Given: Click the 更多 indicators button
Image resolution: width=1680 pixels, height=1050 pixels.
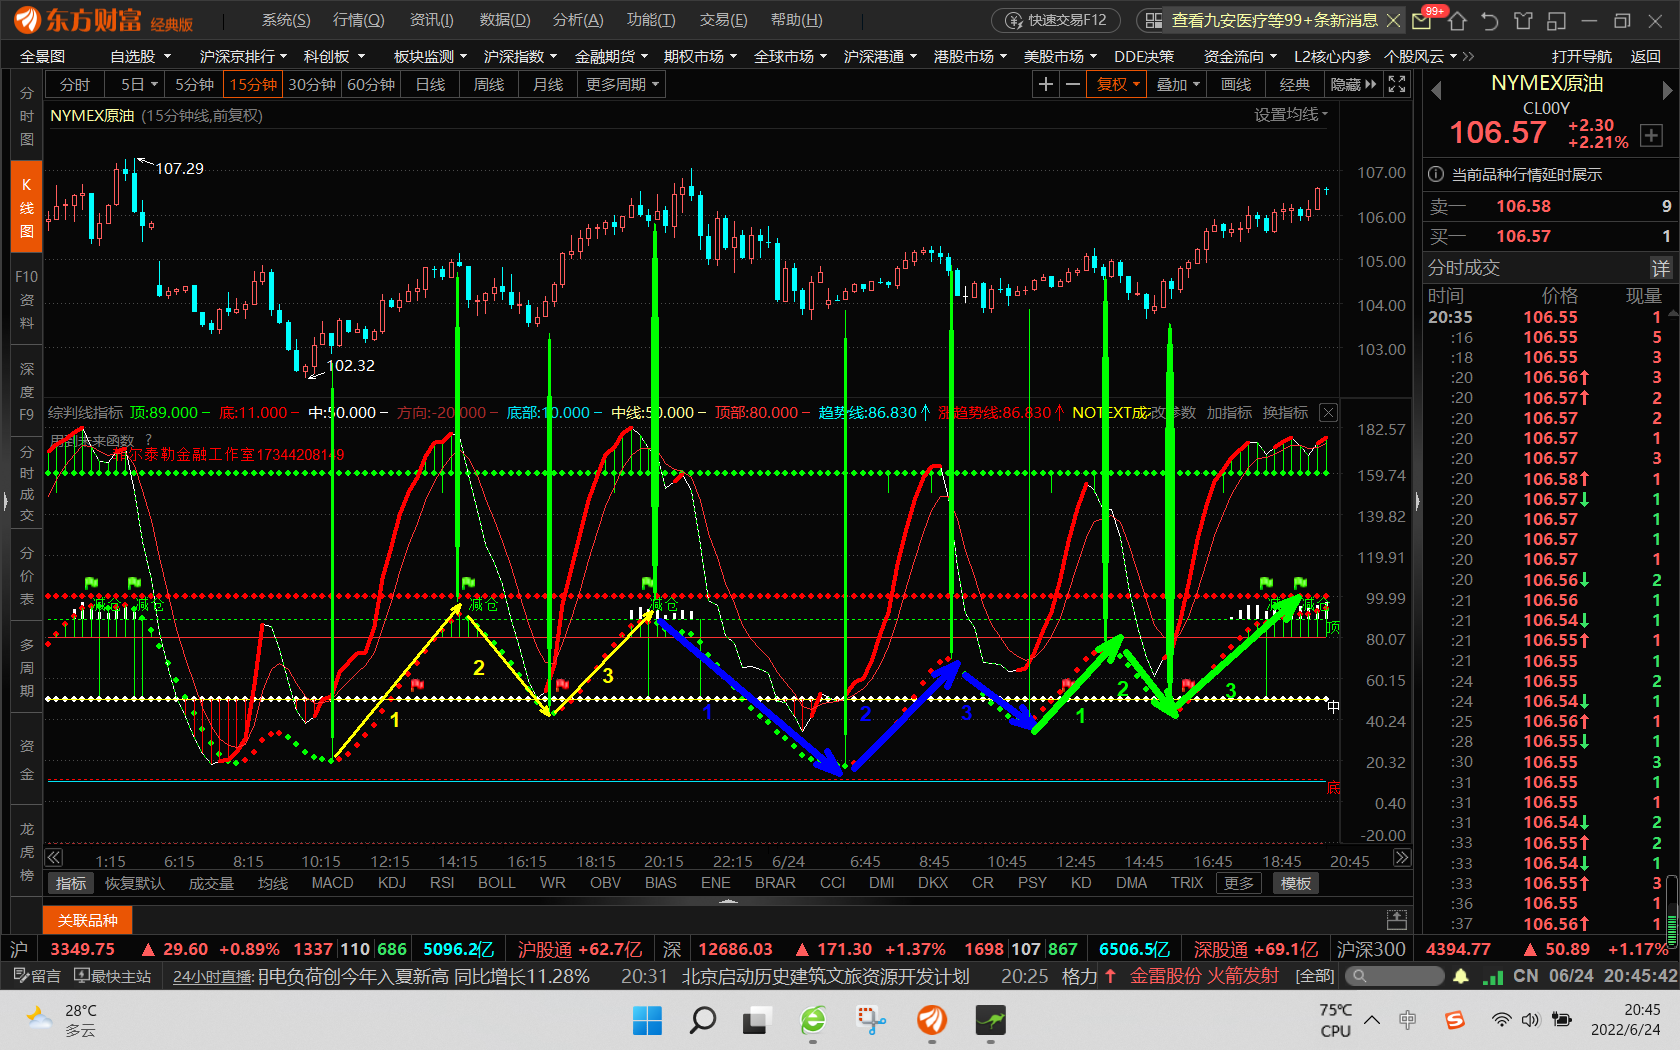Looking at the screenshot, I should tap(1238, 883).
